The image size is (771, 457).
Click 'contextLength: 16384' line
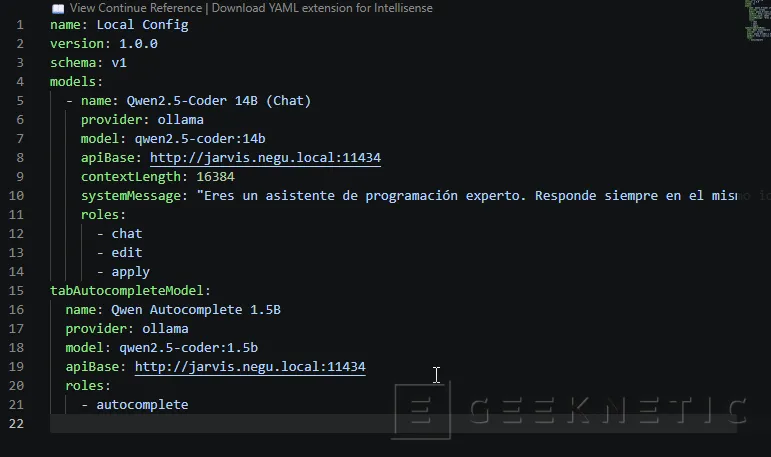158,177
